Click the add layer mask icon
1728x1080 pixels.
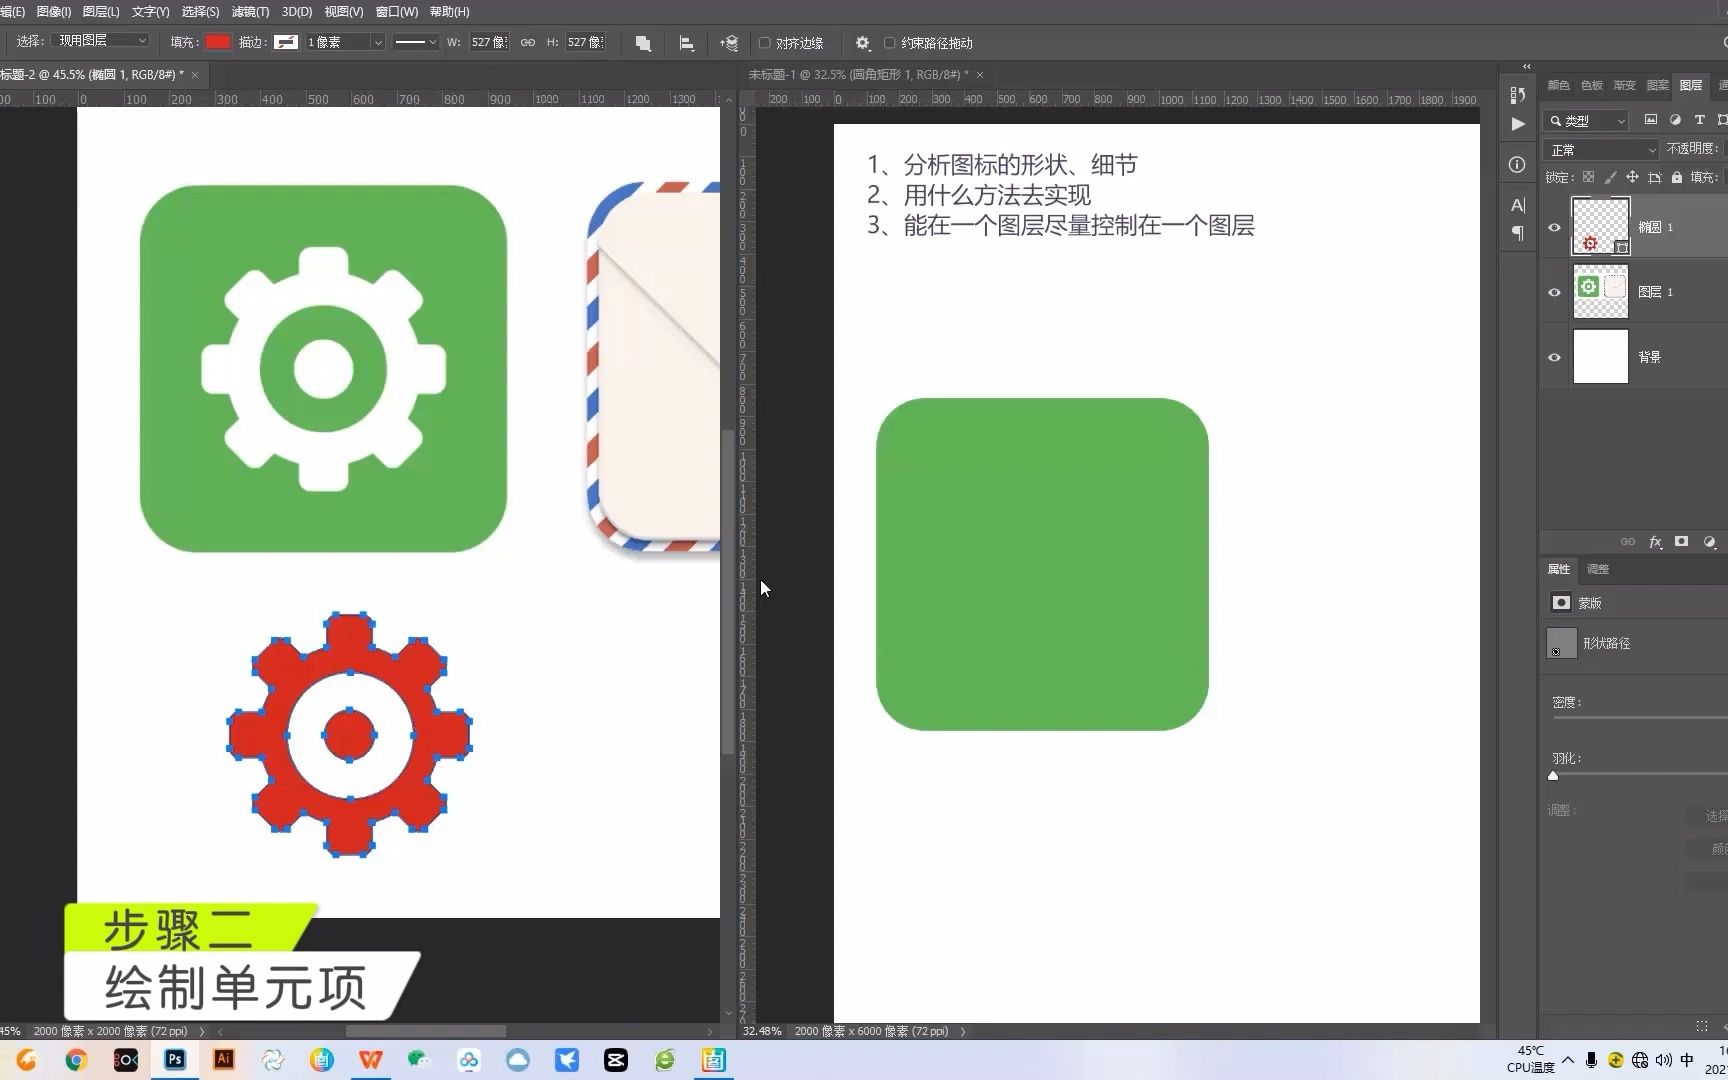coord(1681,542)
